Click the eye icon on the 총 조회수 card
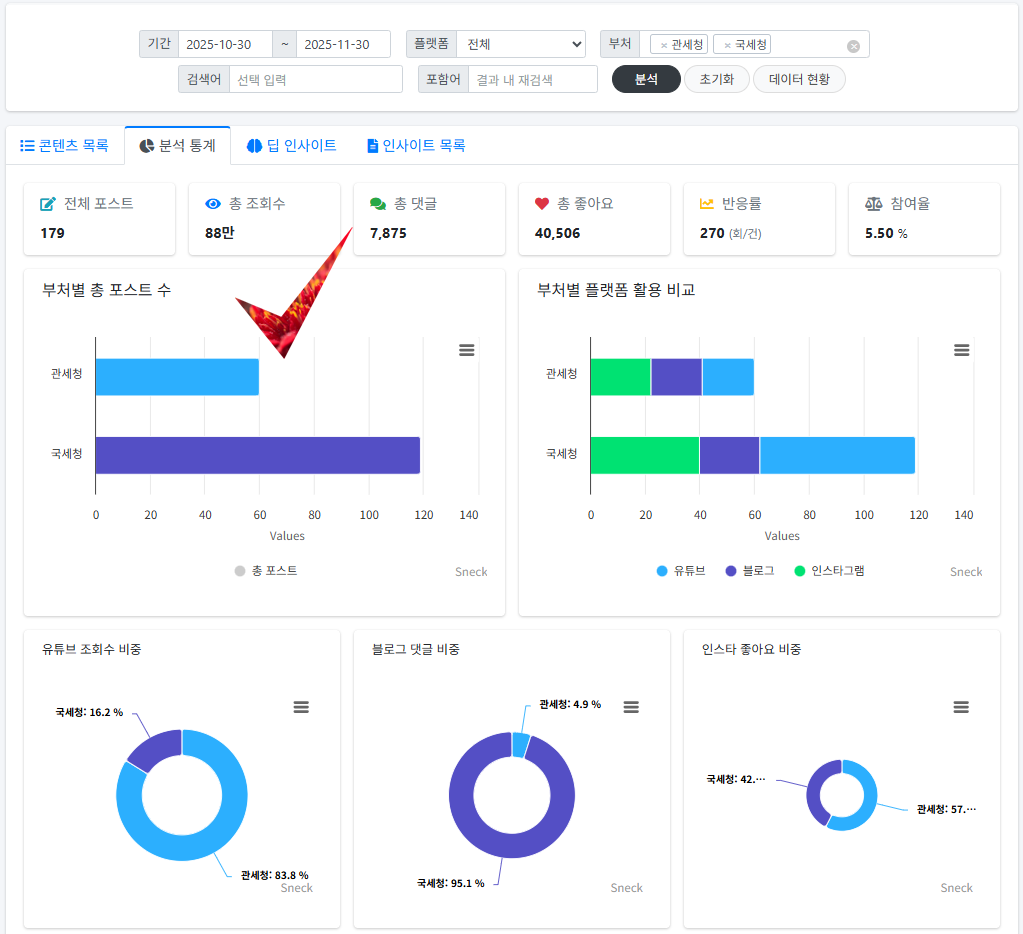1023x934 pixels. 212,203
